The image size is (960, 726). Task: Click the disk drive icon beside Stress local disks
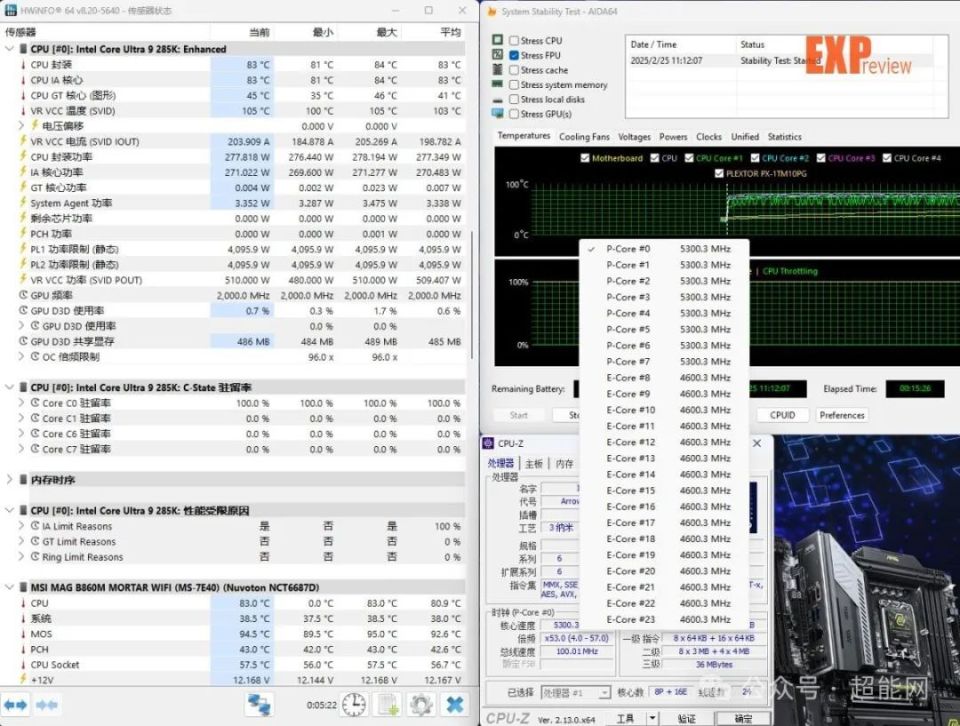click(498, 99)
